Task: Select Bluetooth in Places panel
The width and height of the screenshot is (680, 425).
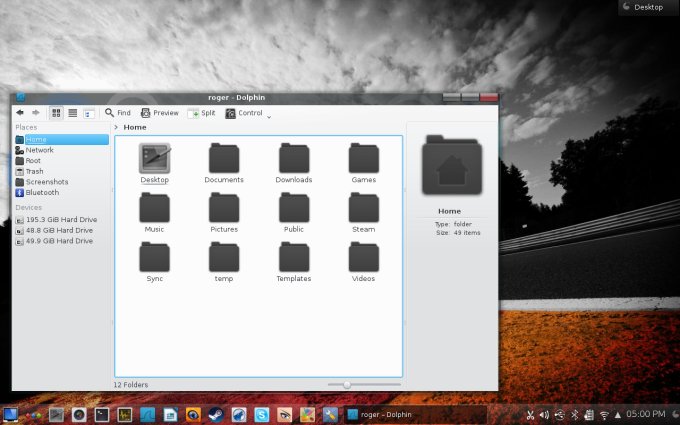Action: 42,192
